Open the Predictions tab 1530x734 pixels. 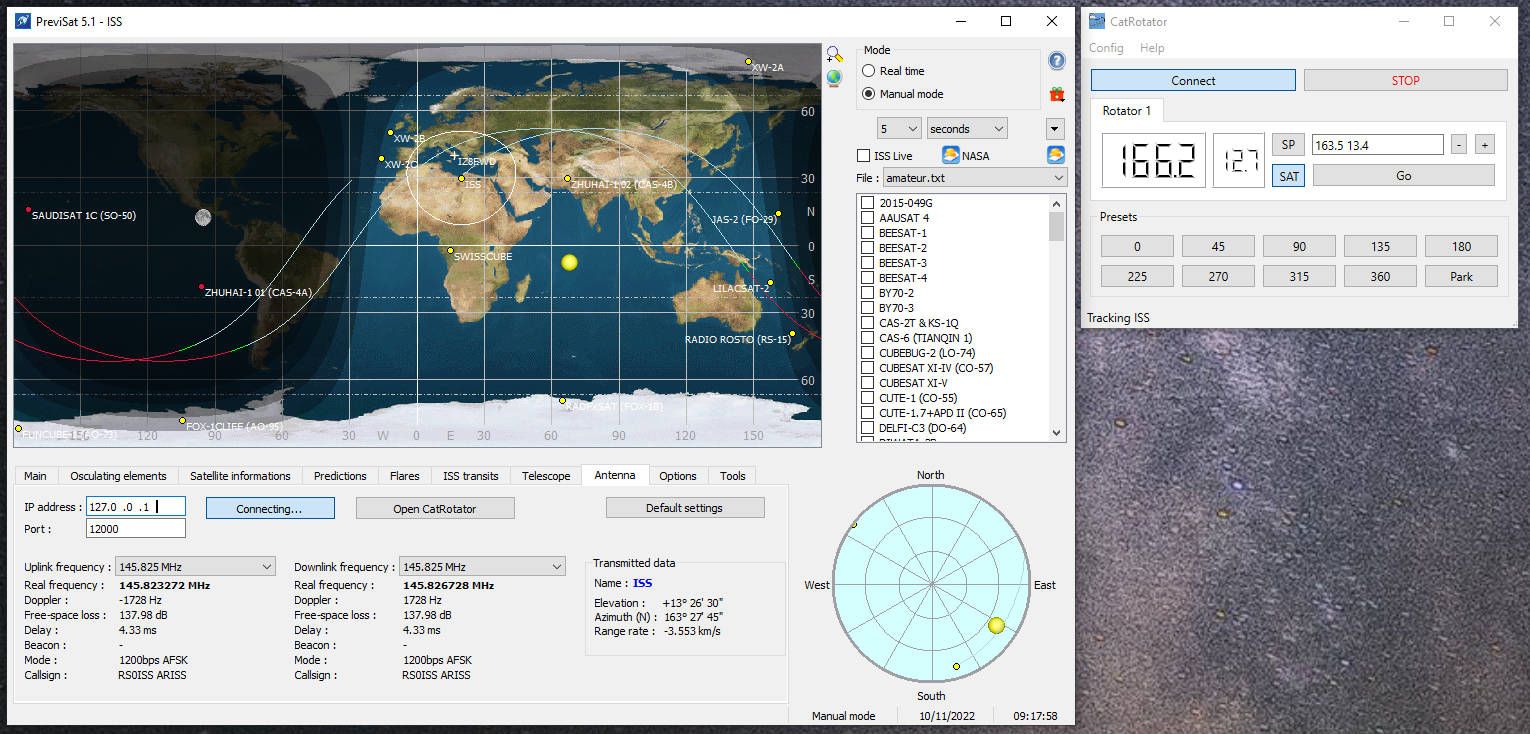point(340,476)
